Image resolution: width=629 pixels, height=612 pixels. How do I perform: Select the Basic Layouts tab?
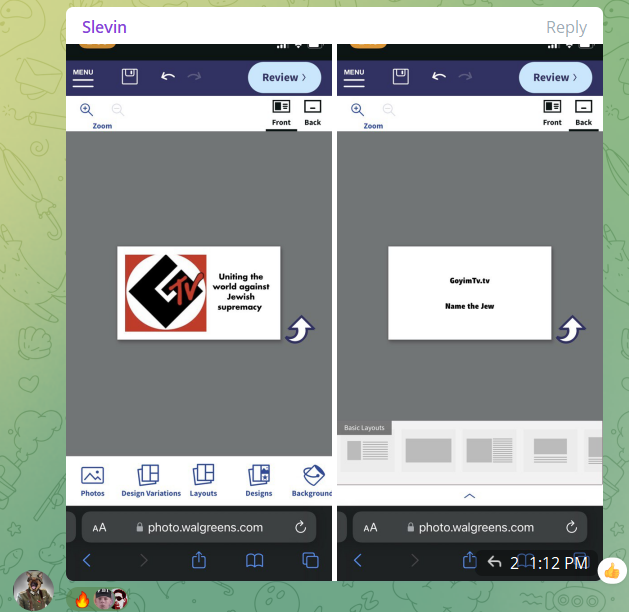point(364,428)
